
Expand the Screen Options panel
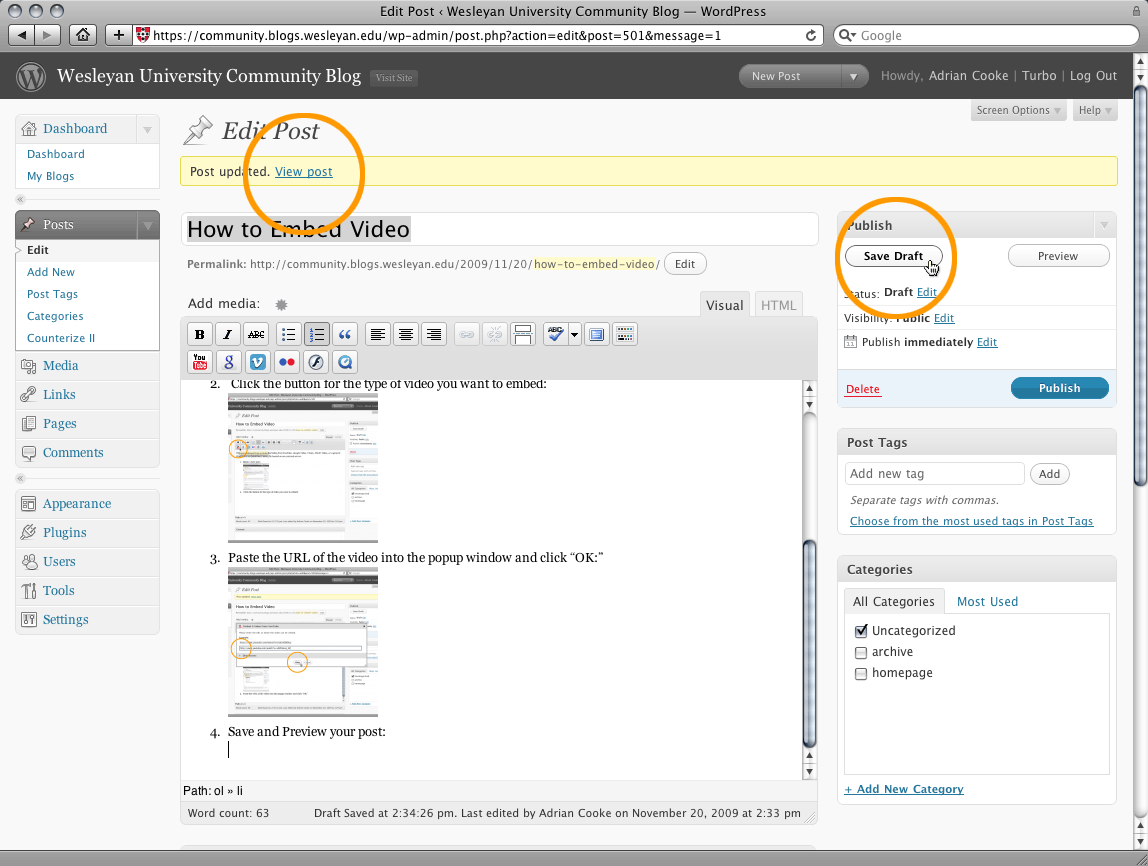pyautogui.click(x=1018, y=110)
